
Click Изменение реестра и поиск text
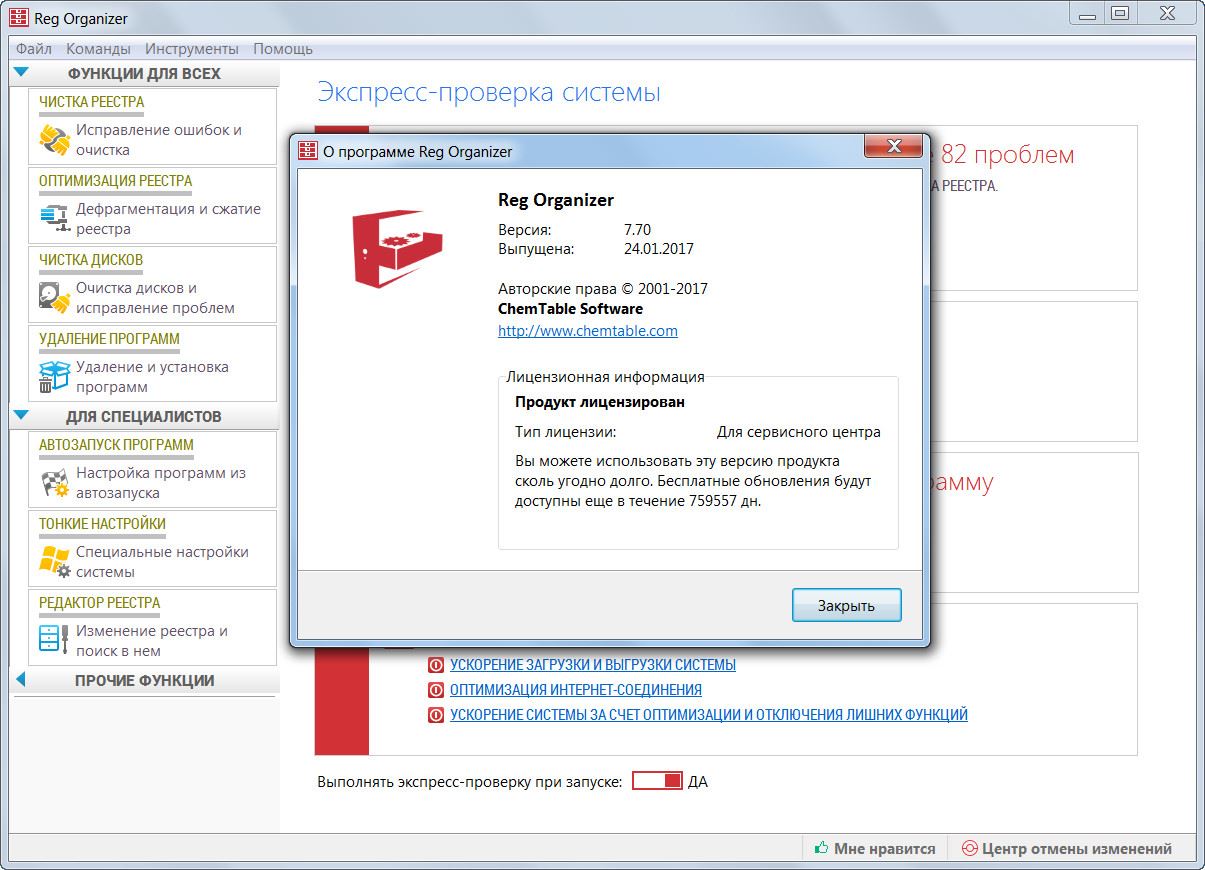click(152, 641)
